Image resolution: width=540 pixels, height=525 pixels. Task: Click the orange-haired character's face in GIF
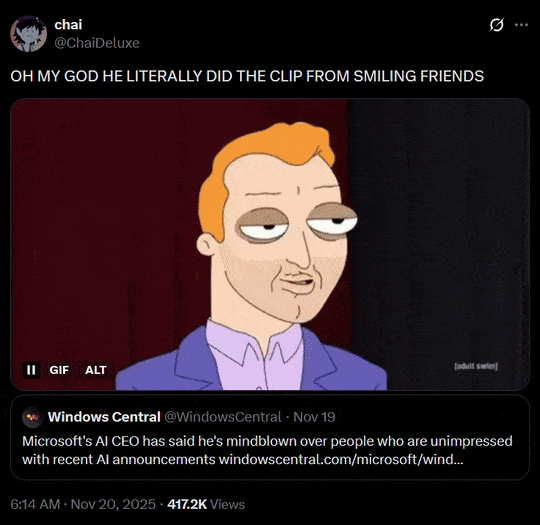[282, 241]
